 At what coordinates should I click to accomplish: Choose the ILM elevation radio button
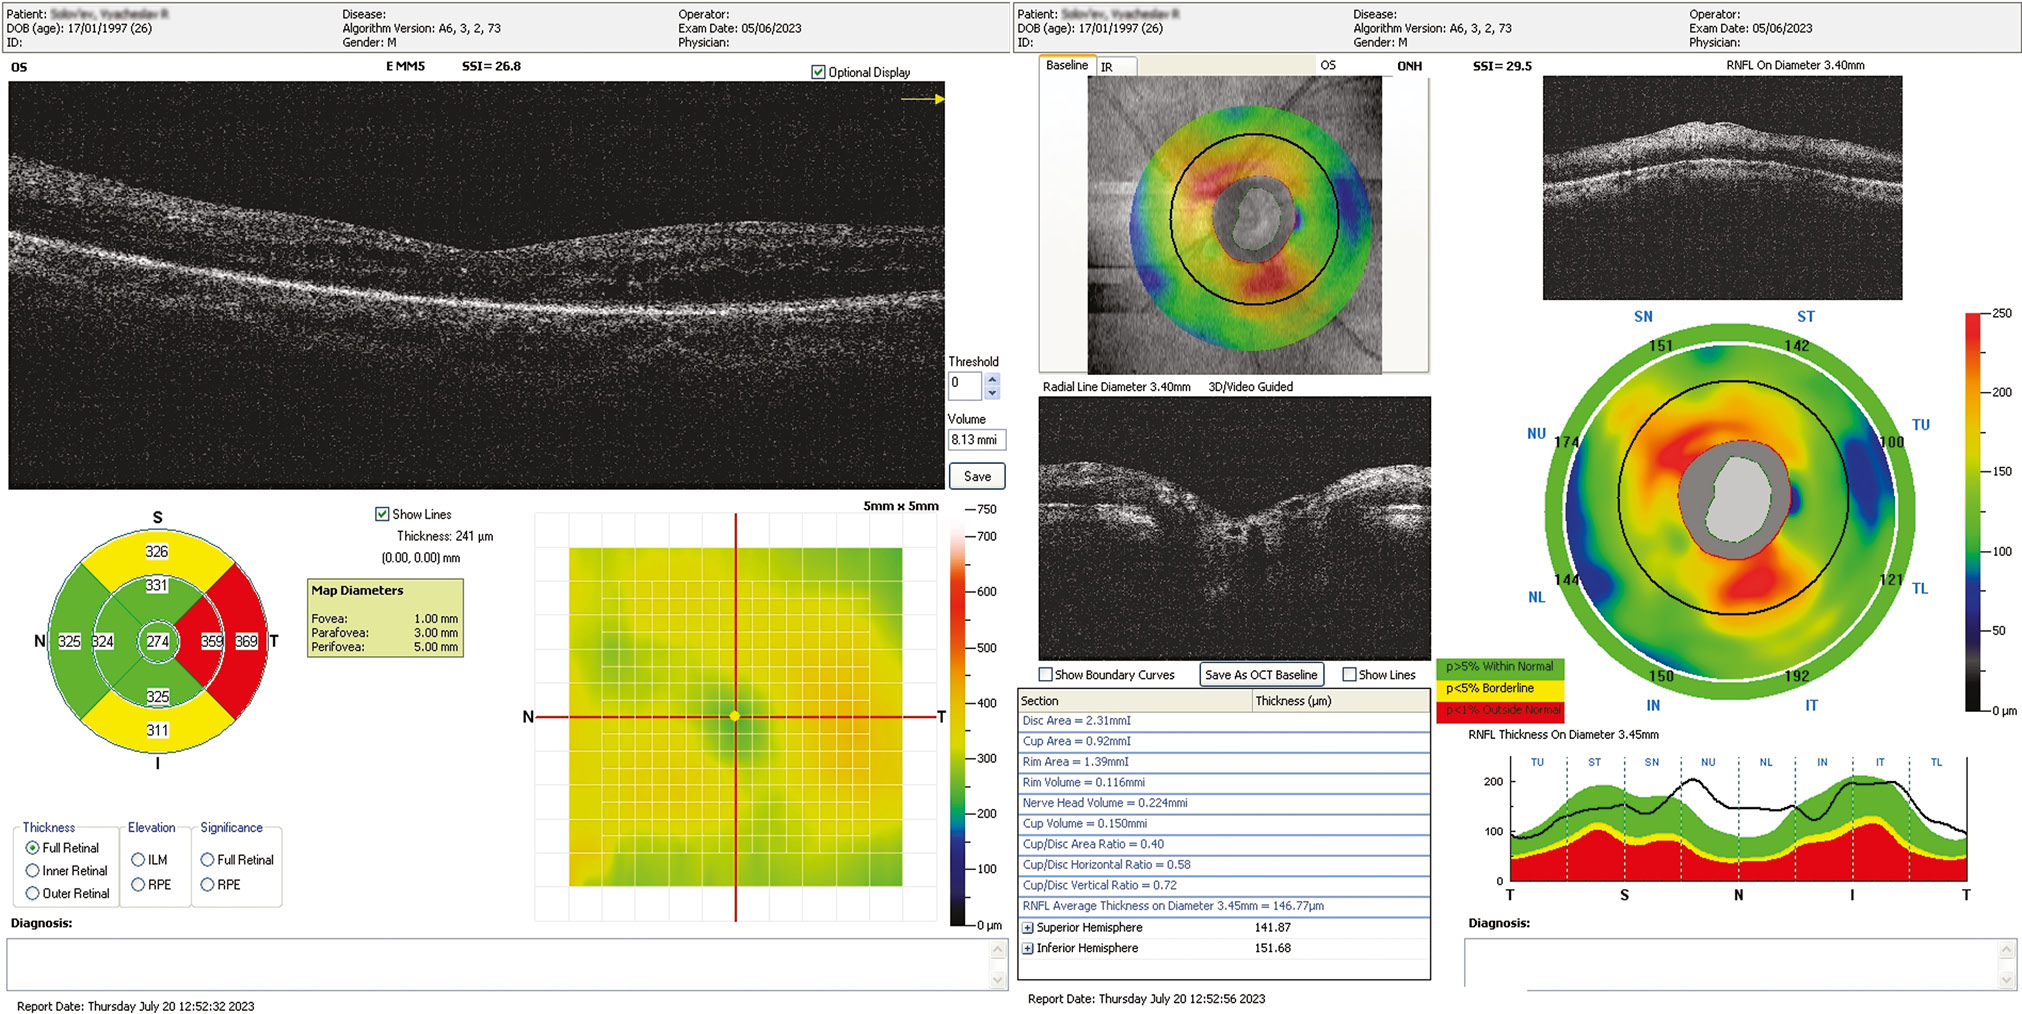[x=138, y=860]
